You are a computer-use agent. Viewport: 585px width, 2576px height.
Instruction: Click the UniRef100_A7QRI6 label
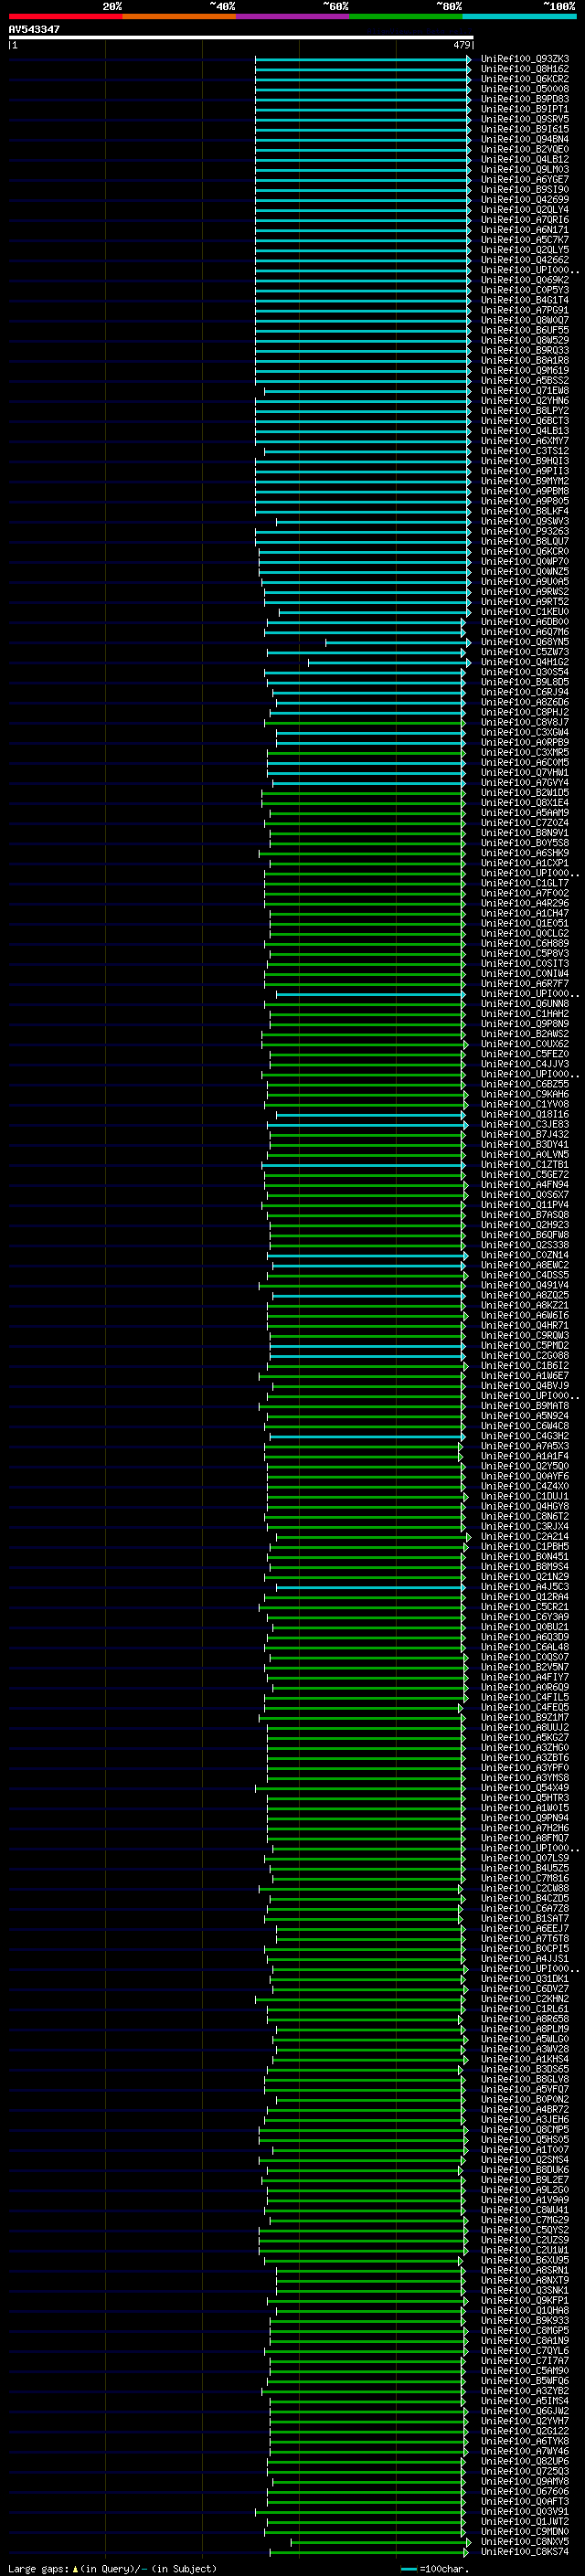525,220
